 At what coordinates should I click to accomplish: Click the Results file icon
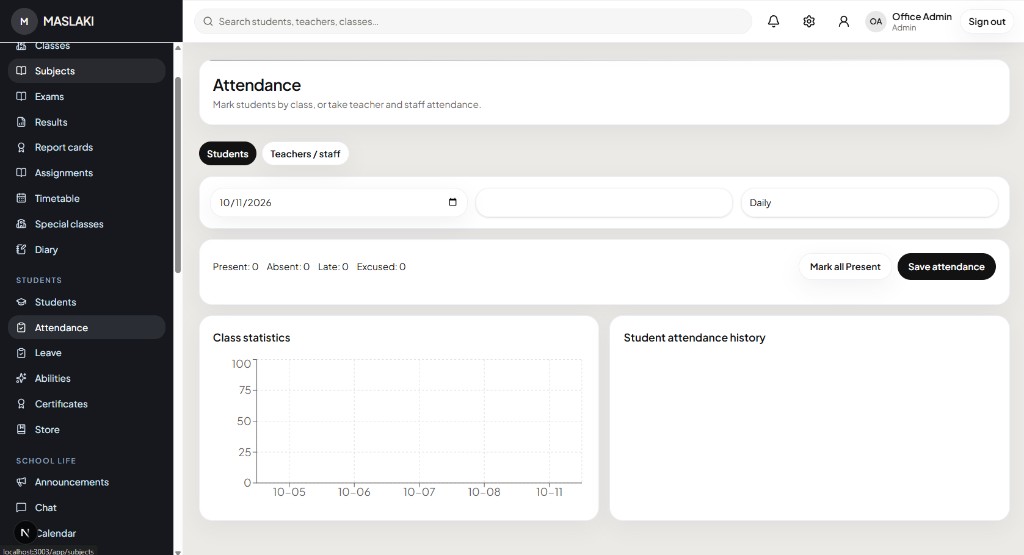pyautogui.click(x=22, y=122)
